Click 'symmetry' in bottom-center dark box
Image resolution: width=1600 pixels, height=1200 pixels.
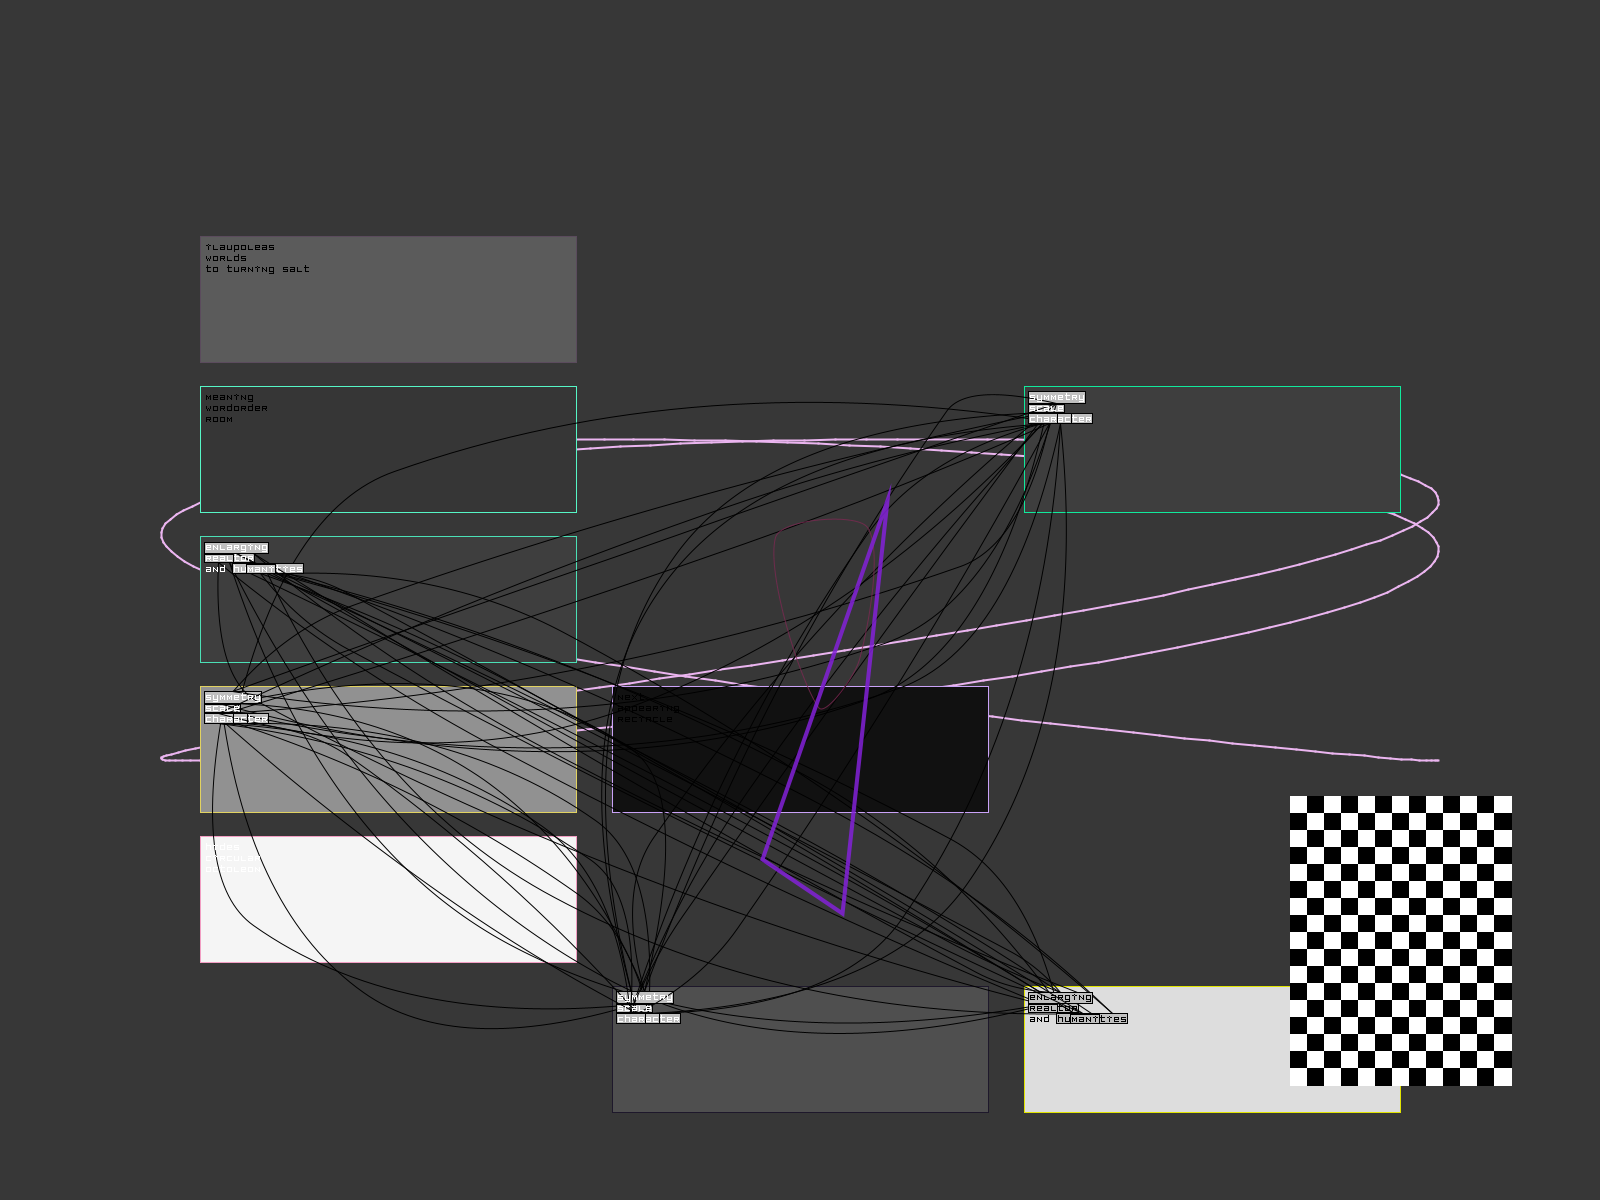pos(644,997)
